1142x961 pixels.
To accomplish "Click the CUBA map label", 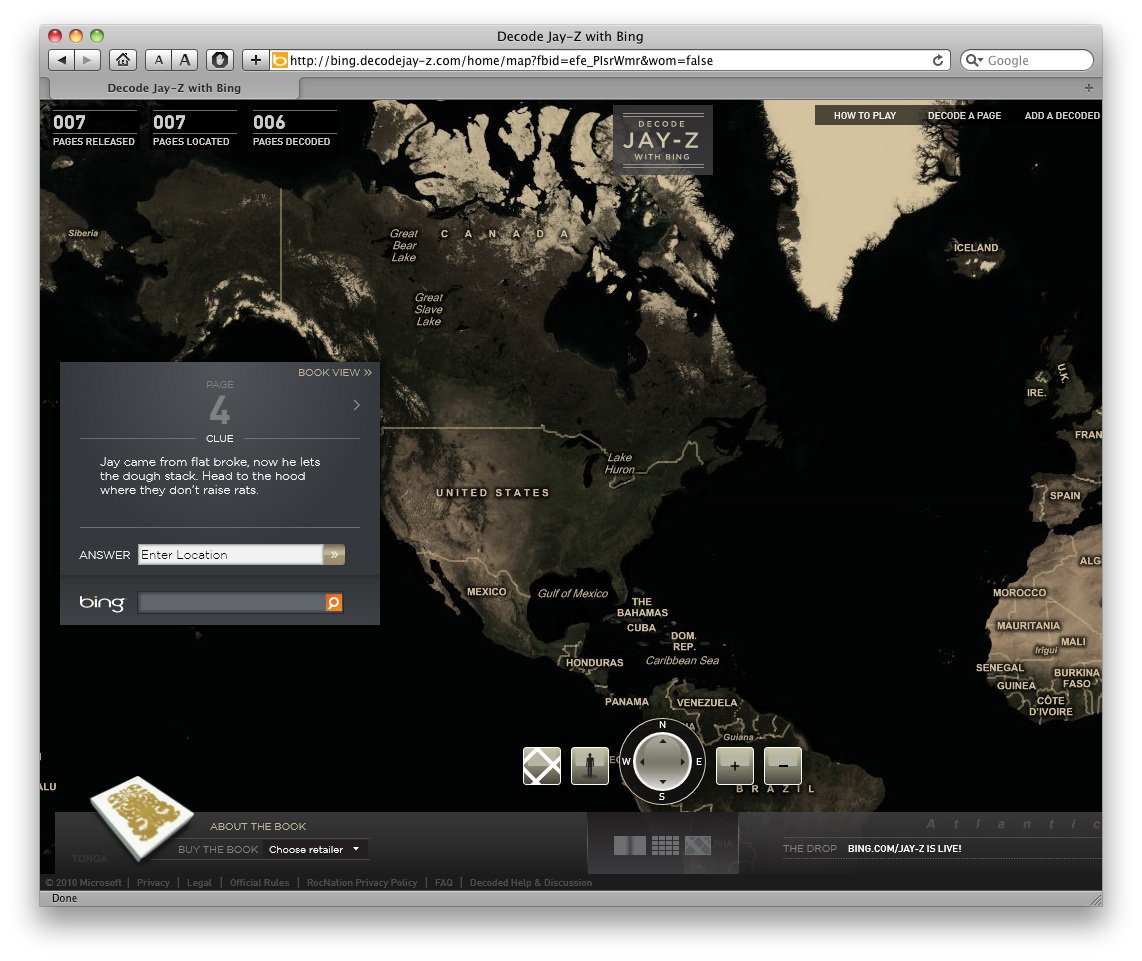I will pyautogui.click(x=641, y=627).
